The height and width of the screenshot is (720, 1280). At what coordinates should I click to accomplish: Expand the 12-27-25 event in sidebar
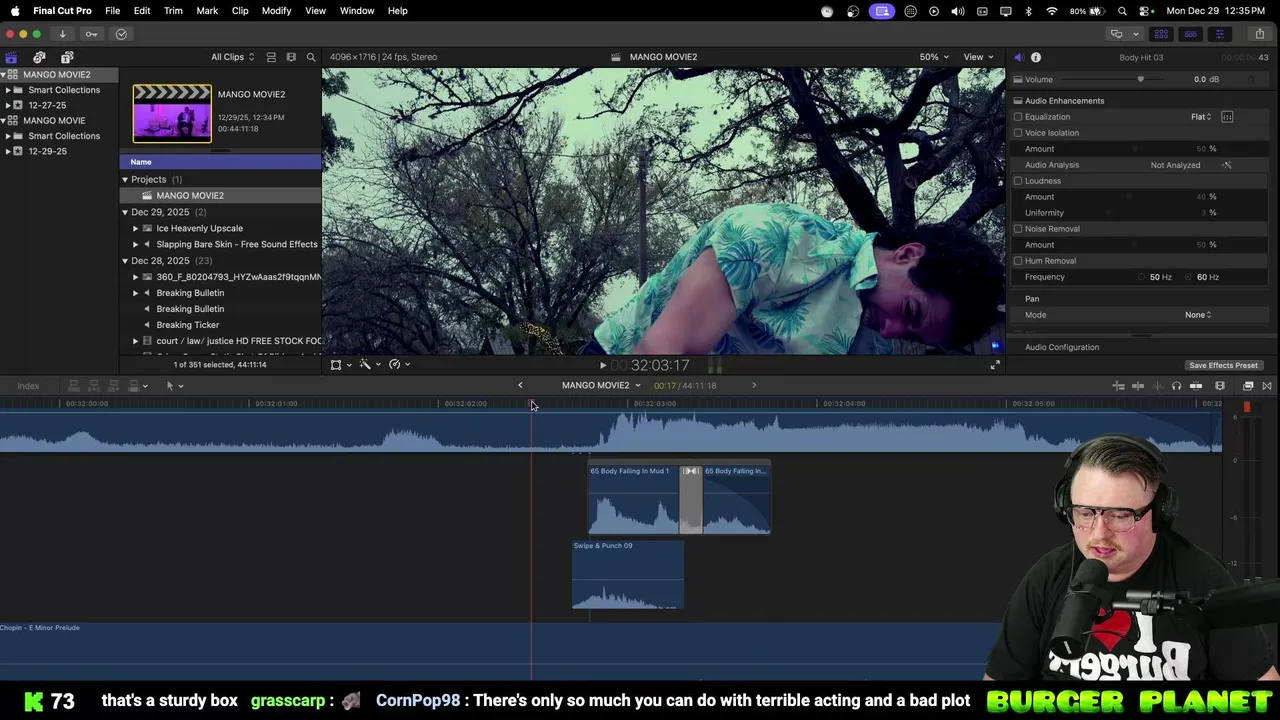click(8, 105)
